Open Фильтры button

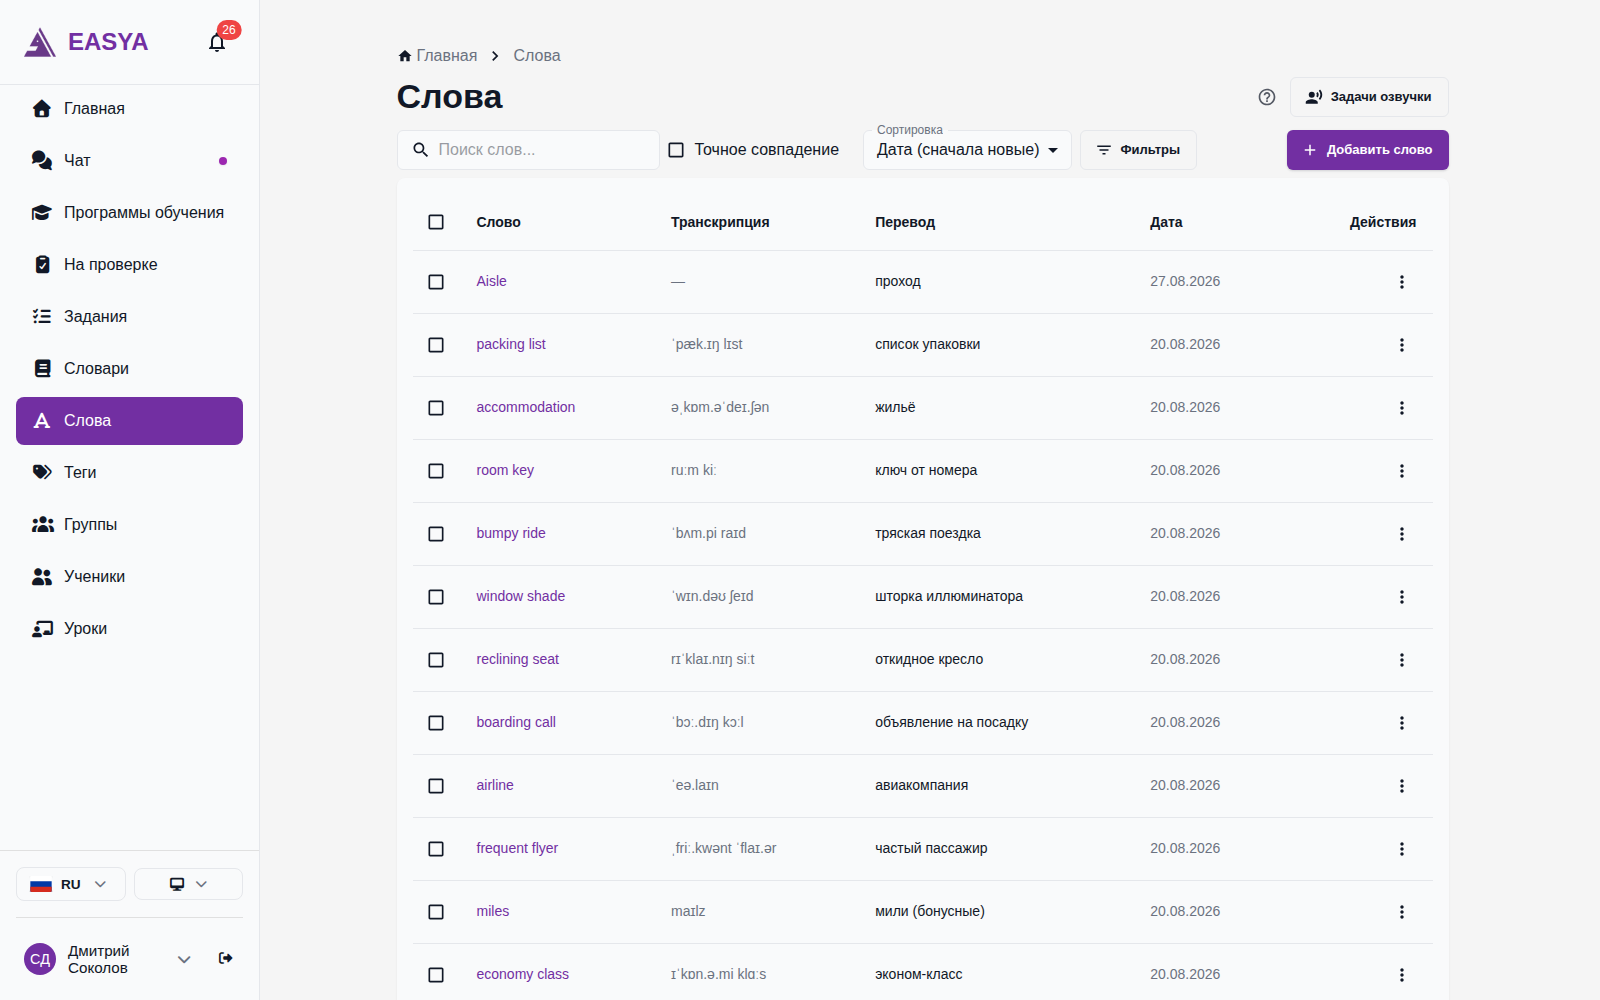(x=1138, y=150)
